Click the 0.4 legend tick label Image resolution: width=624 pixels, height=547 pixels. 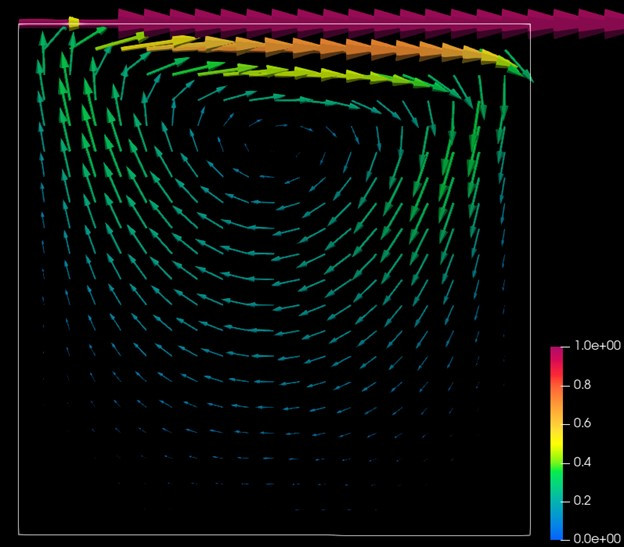coord(582,462)
